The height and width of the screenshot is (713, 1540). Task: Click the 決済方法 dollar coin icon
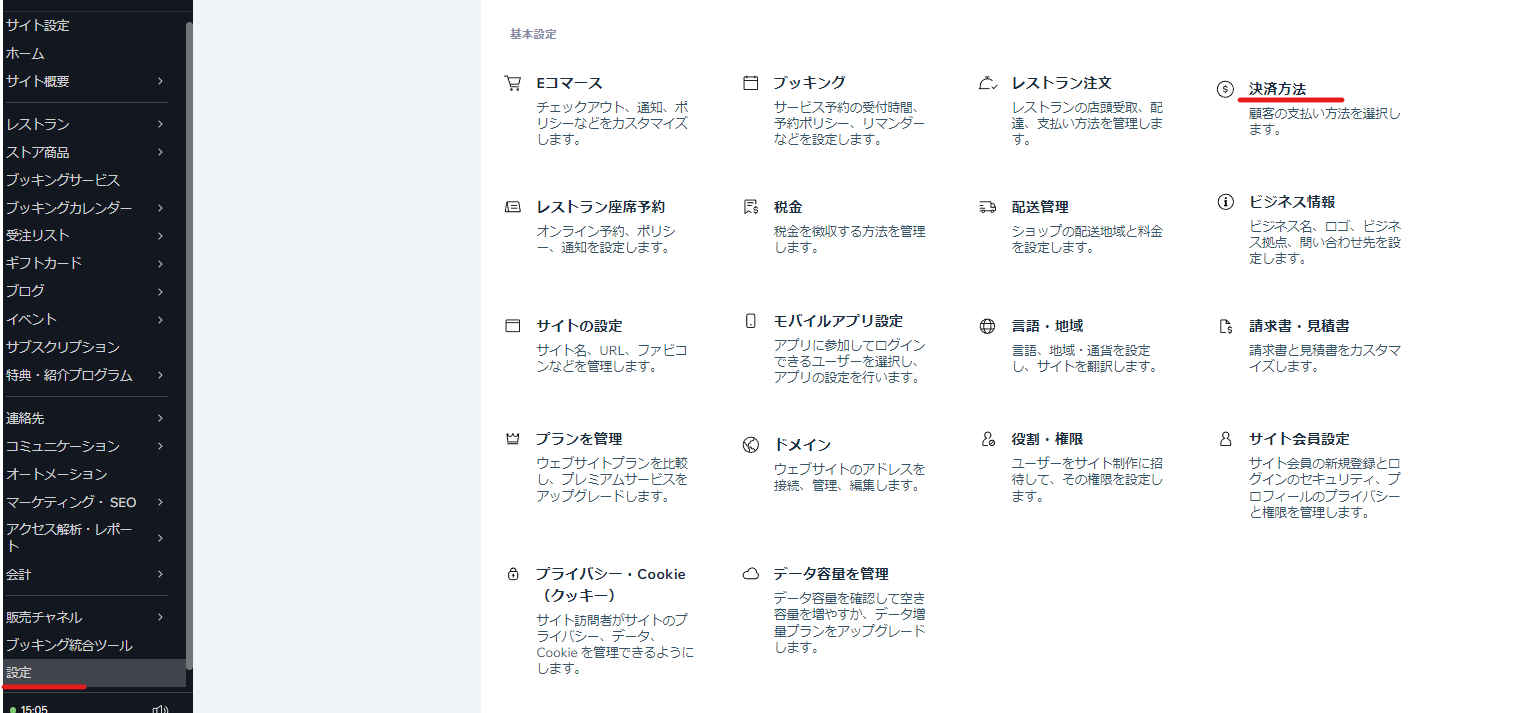(x=1225, y=89)
